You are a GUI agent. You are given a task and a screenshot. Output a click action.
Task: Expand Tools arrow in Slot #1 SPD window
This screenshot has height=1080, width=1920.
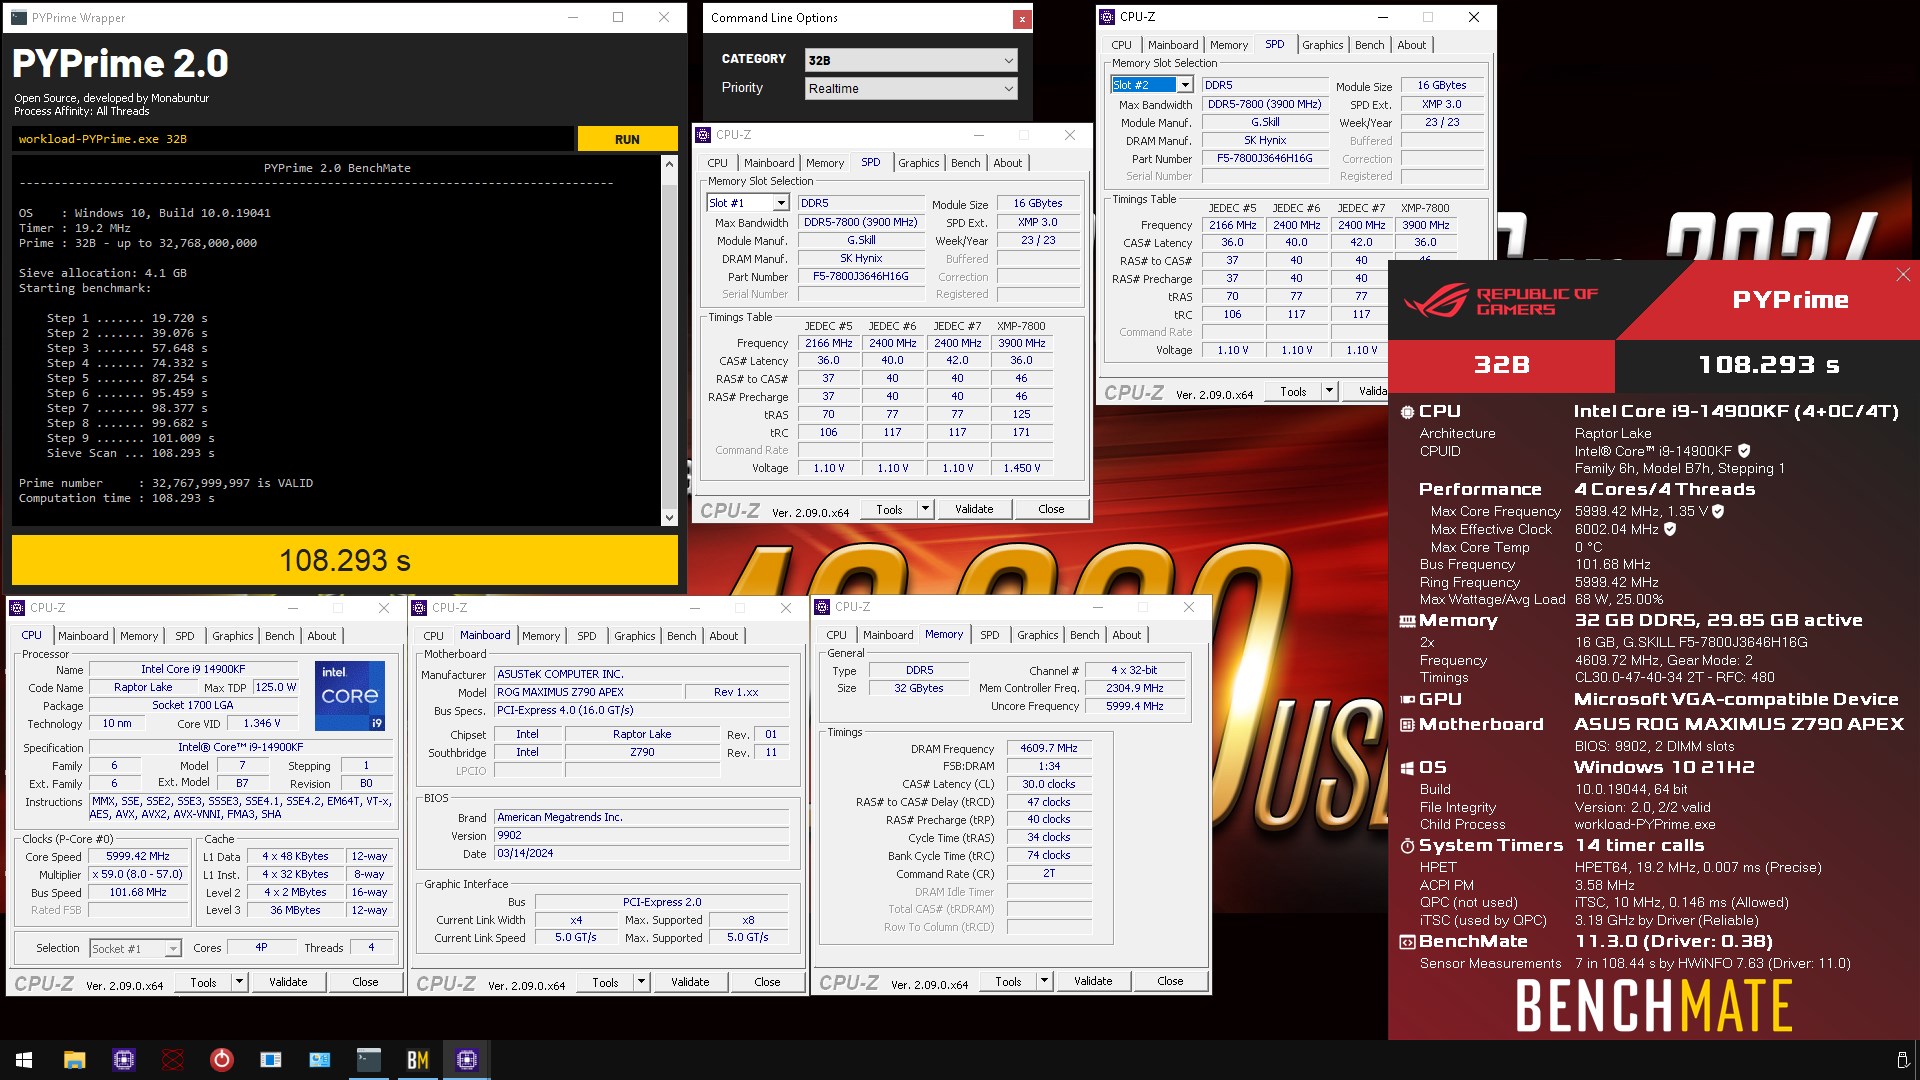pos(925,509)
